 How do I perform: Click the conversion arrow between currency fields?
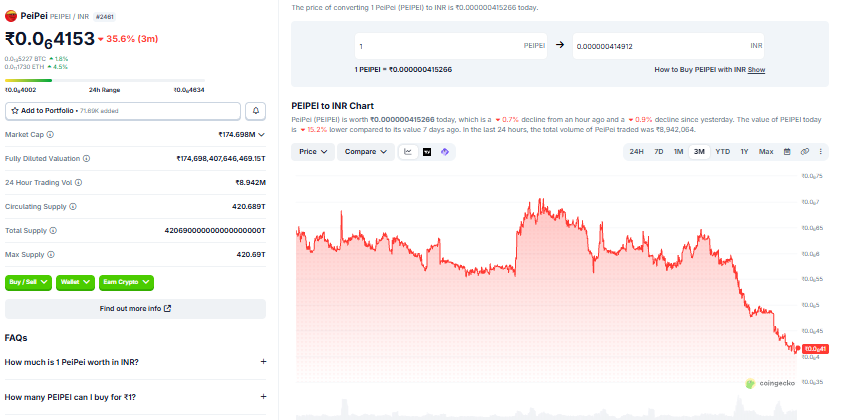tap(560, 45)
